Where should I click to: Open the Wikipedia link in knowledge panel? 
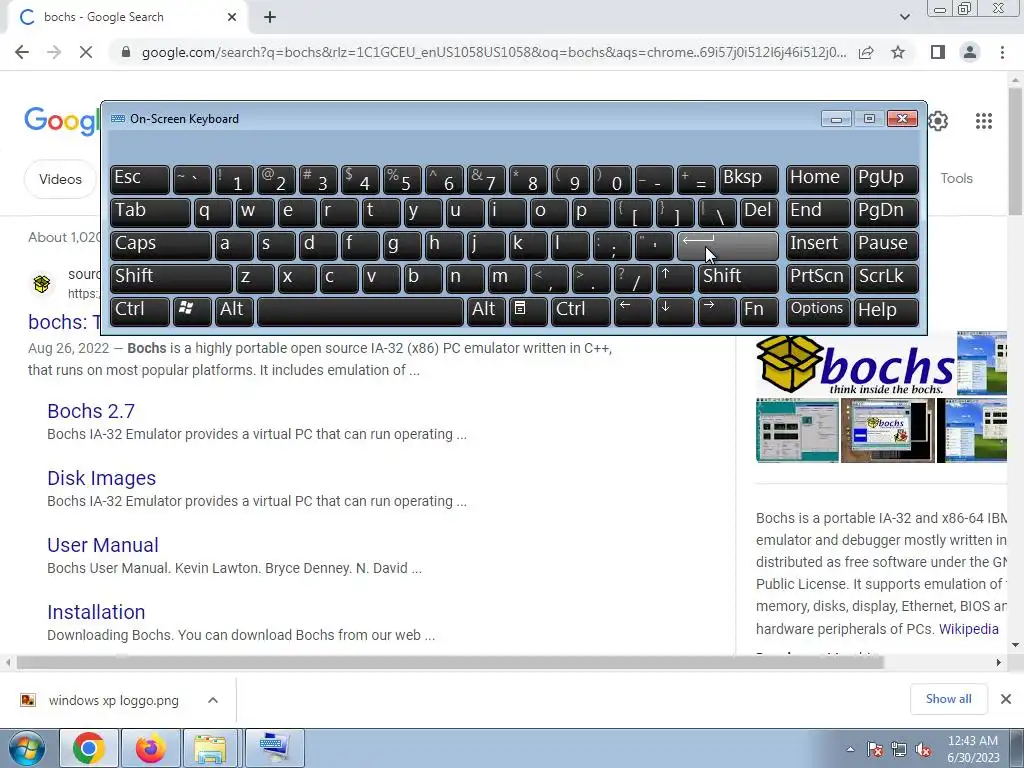[x=968, y=629]
